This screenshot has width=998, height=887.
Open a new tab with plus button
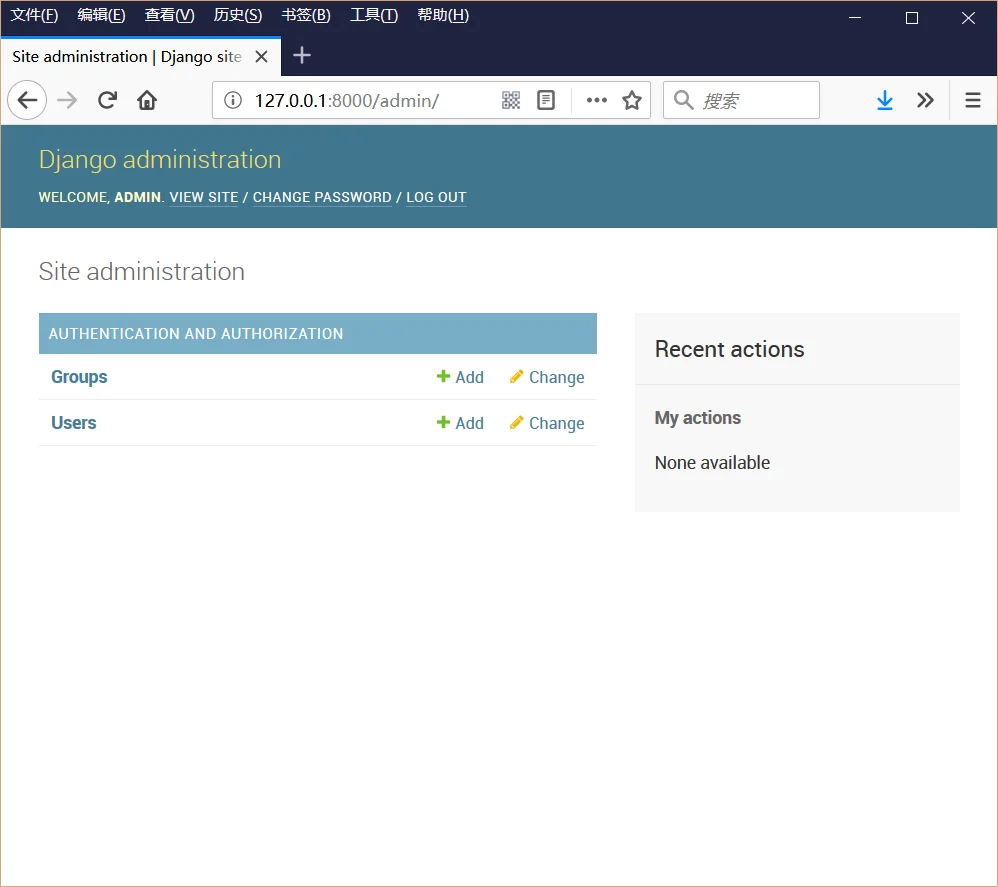tap(302, 55)
